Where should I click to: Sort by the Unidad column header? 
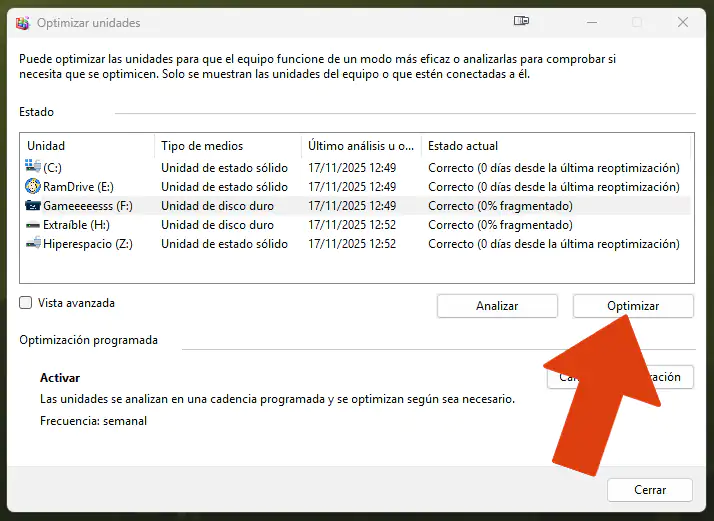tap(87, 146)
